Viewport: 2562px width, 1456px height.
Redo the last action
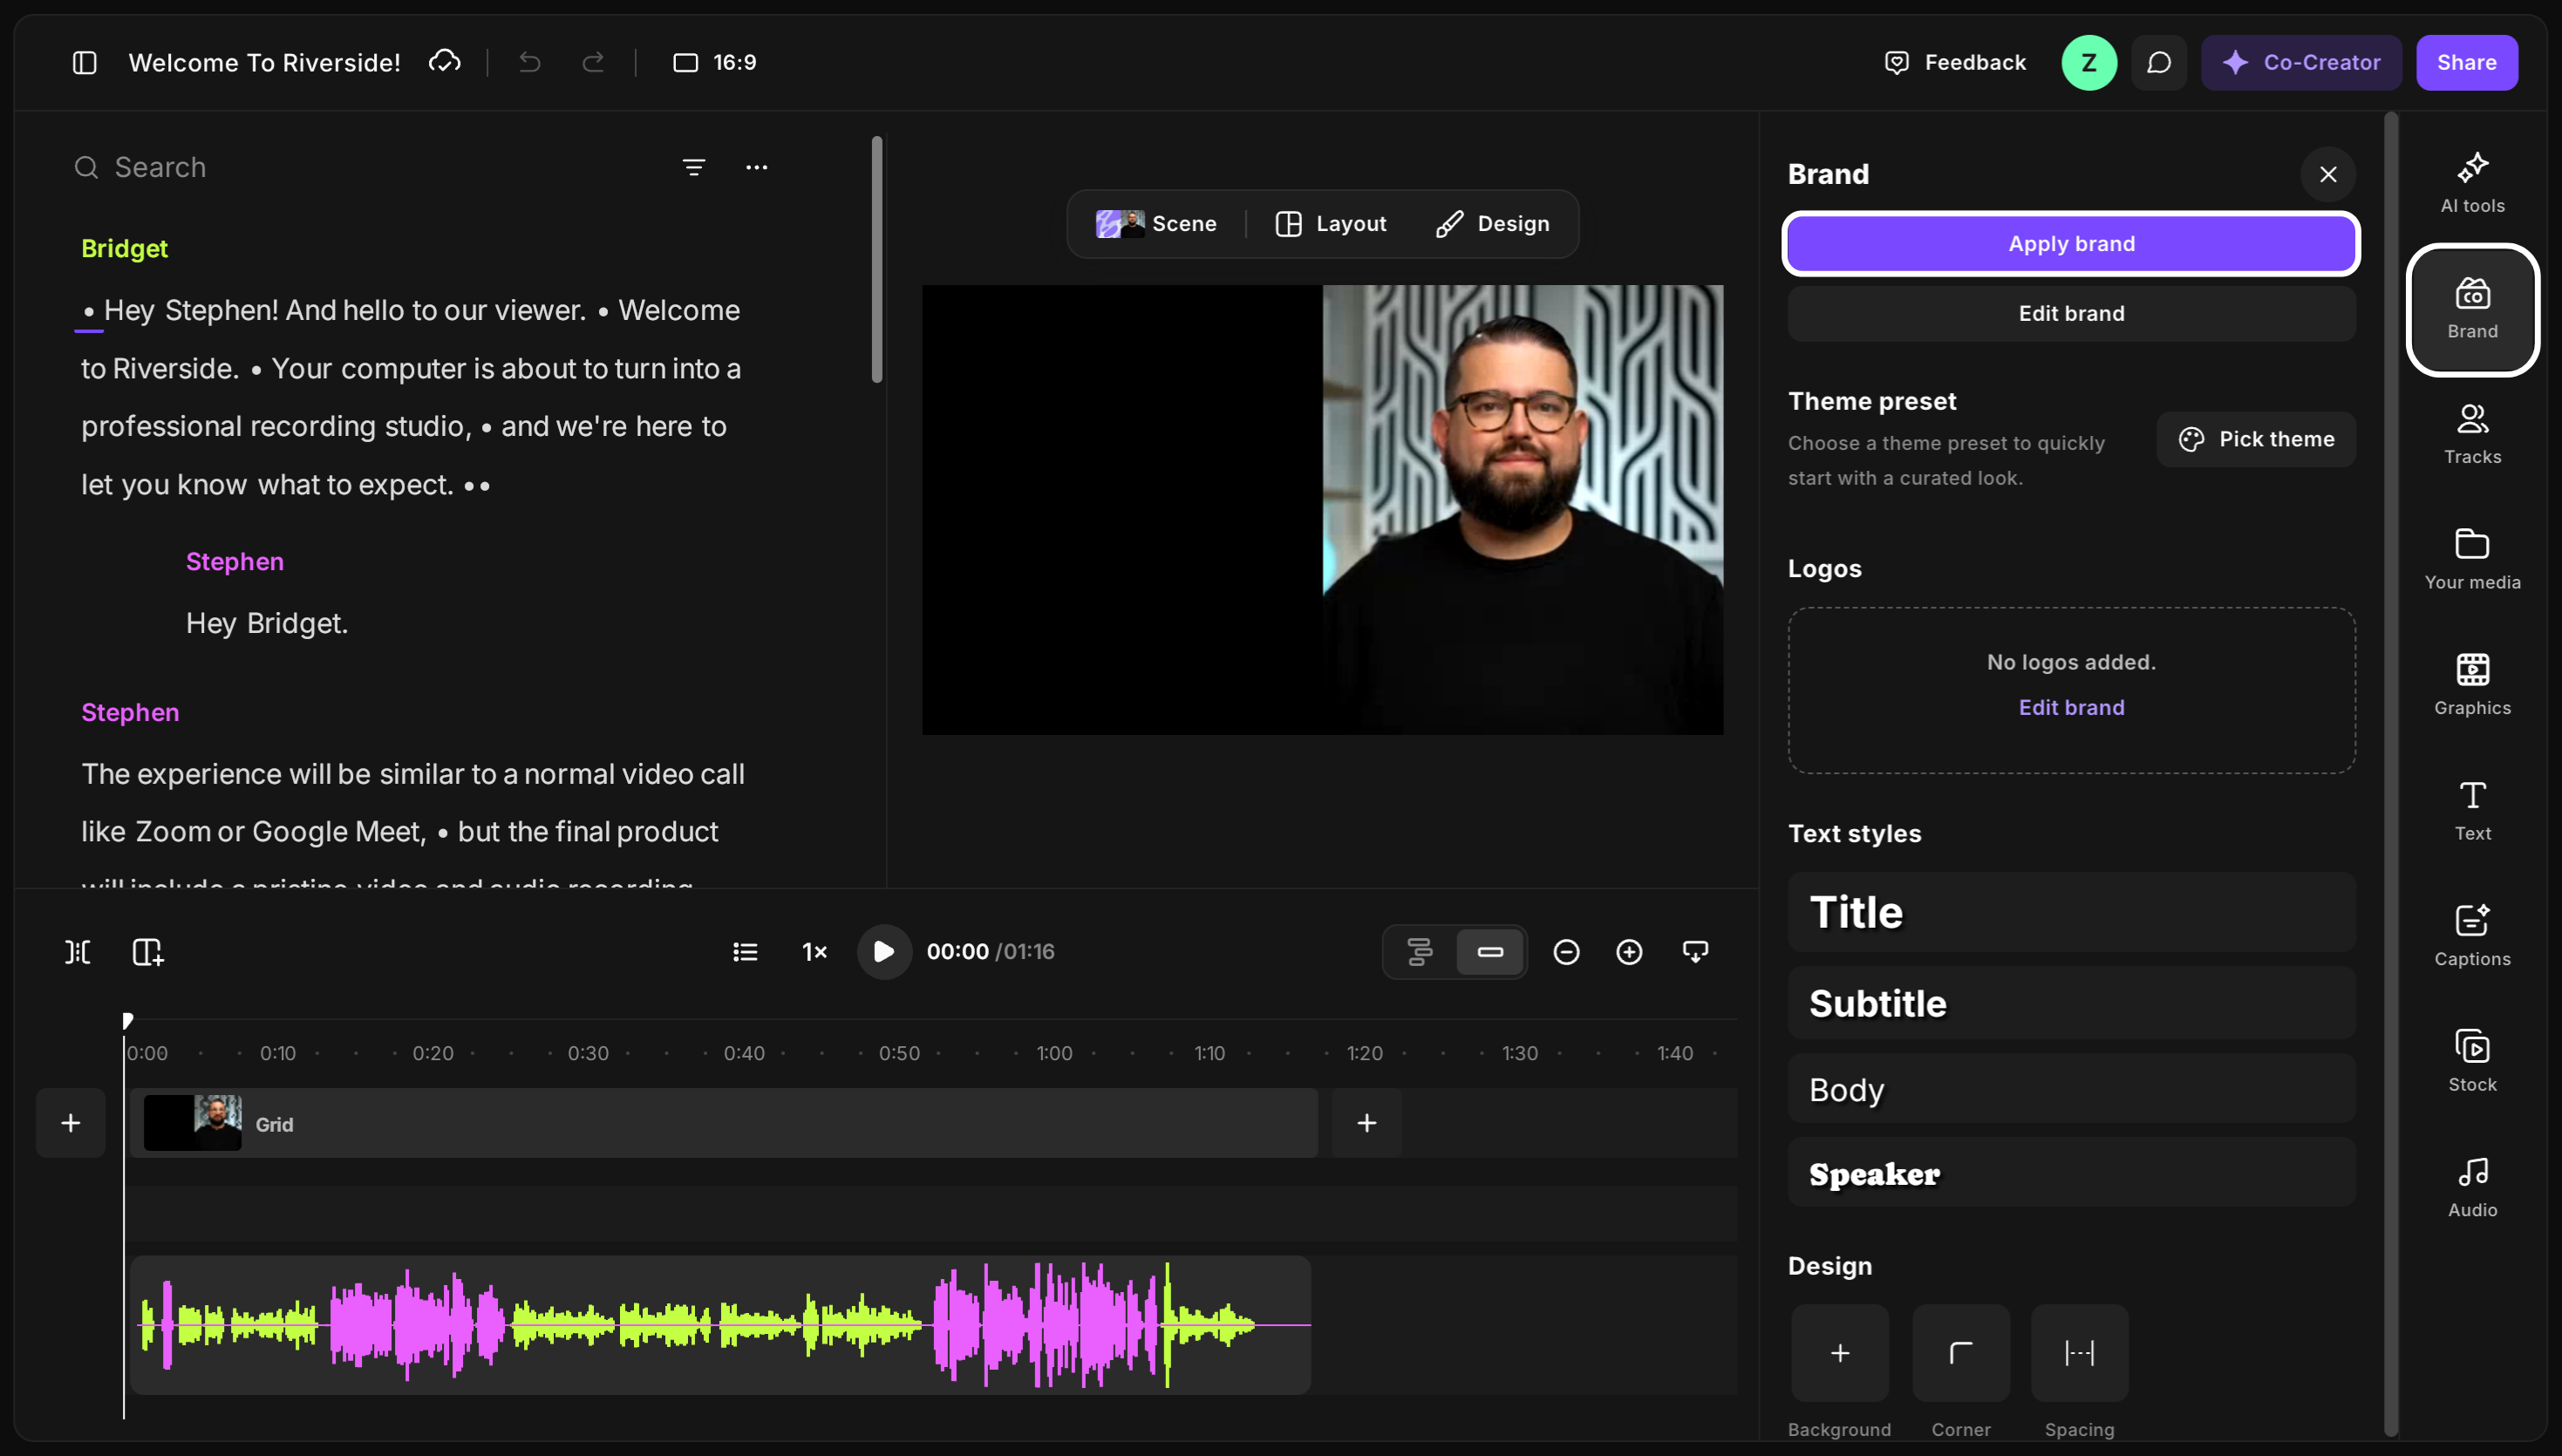594,63
